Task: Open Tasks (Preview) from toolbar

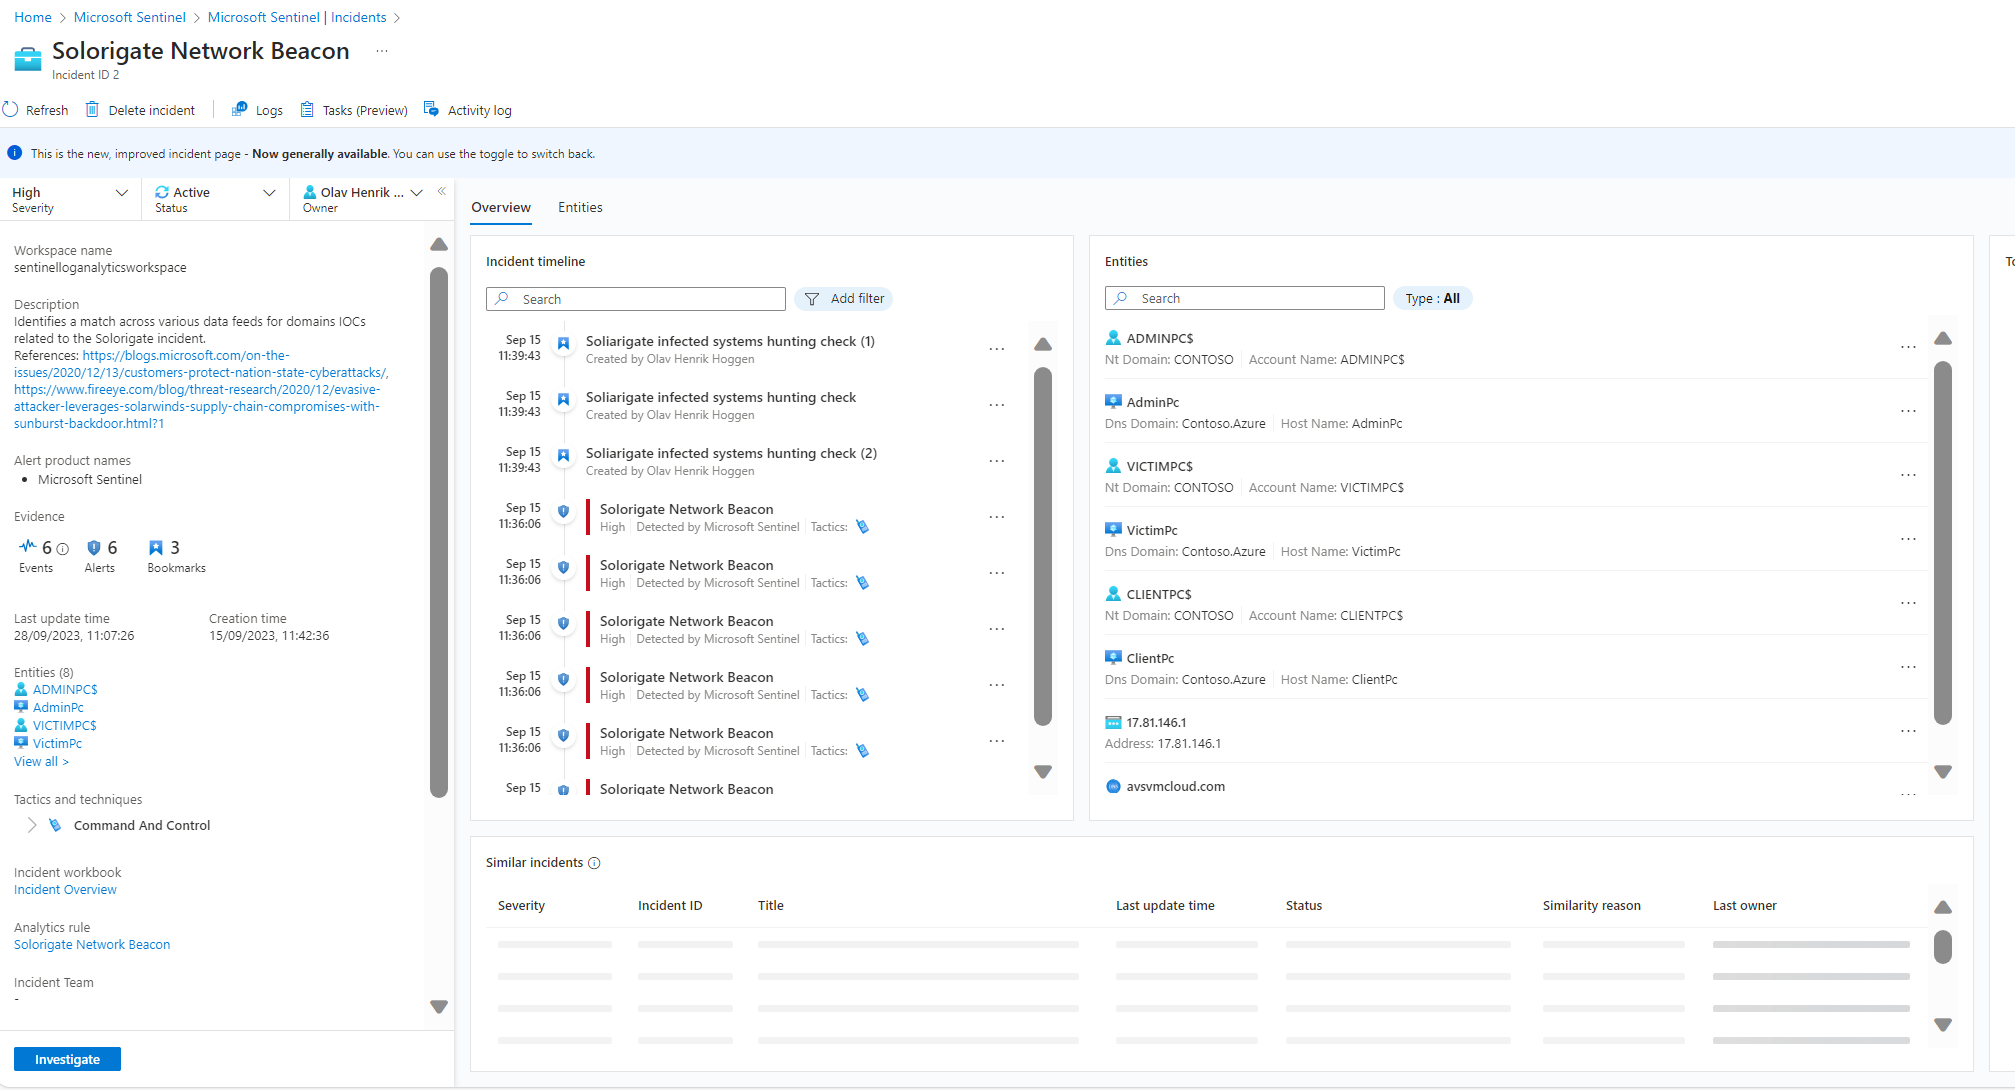Action: (x=354, y=110)
